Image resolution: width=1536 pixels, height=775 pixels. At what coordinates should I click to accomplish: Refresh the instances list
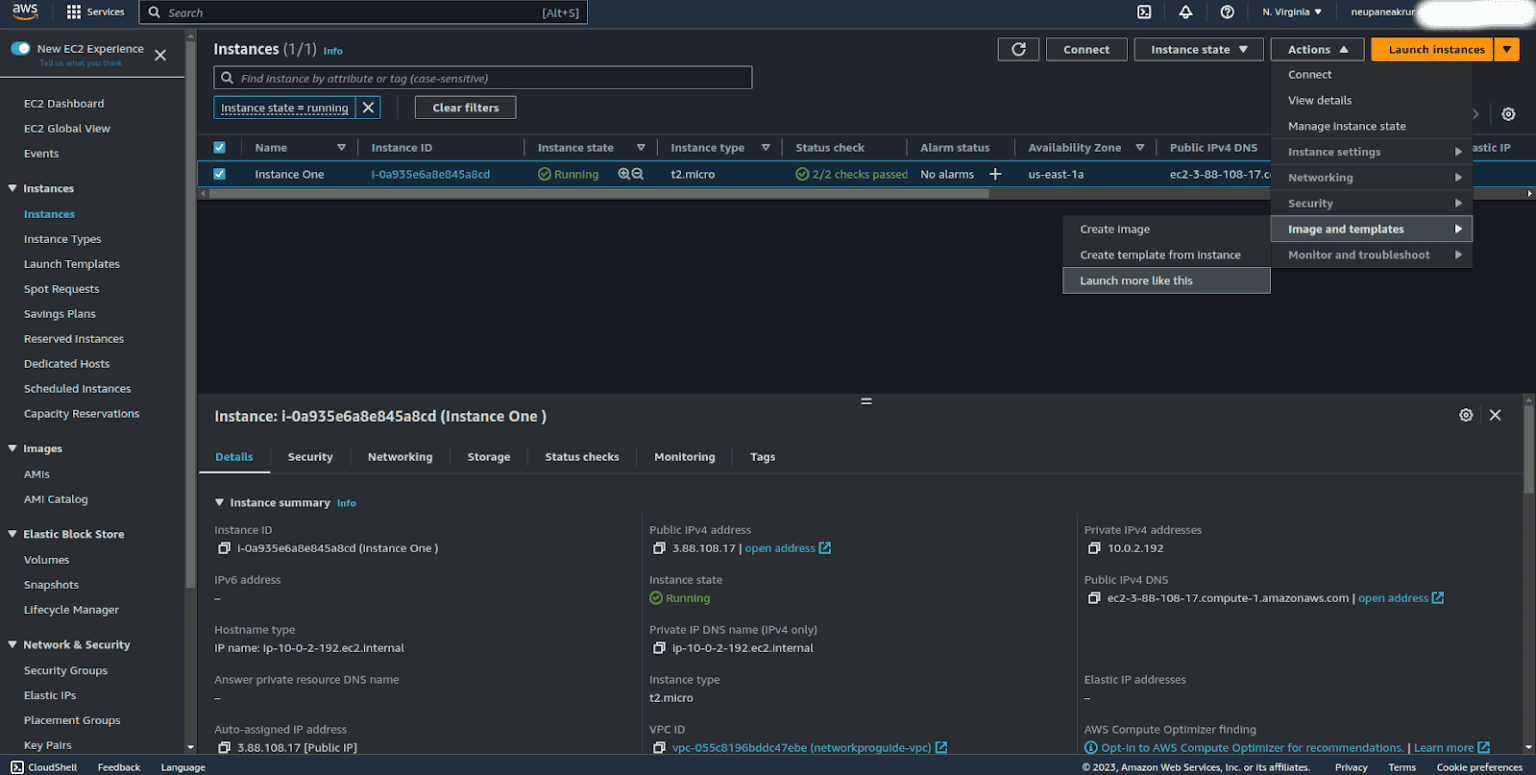point(1018,49)
